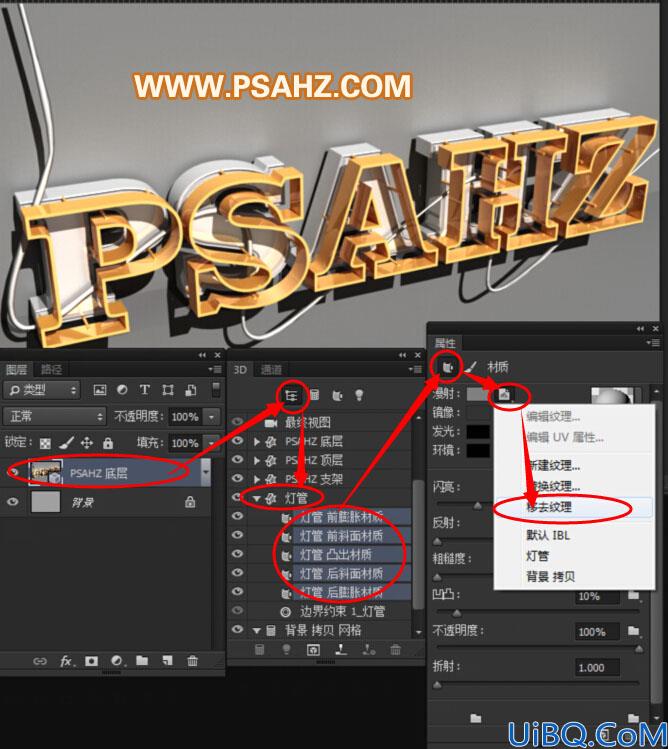Toggle eye for 灯管 后斜面材质

(x=237, y=572)
